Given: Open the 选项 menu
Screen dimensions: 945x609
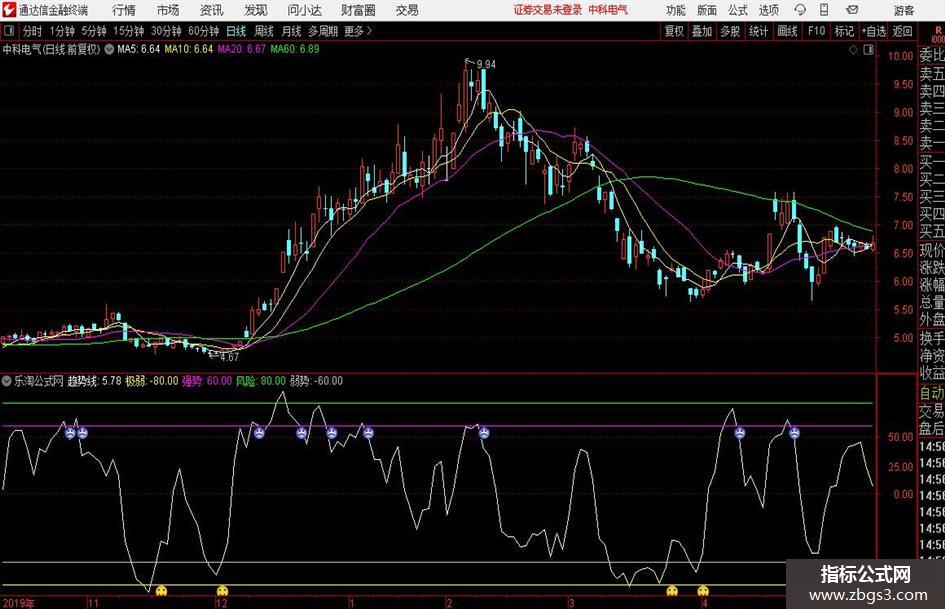Looking at the screenshot, I should coord(768,10).
